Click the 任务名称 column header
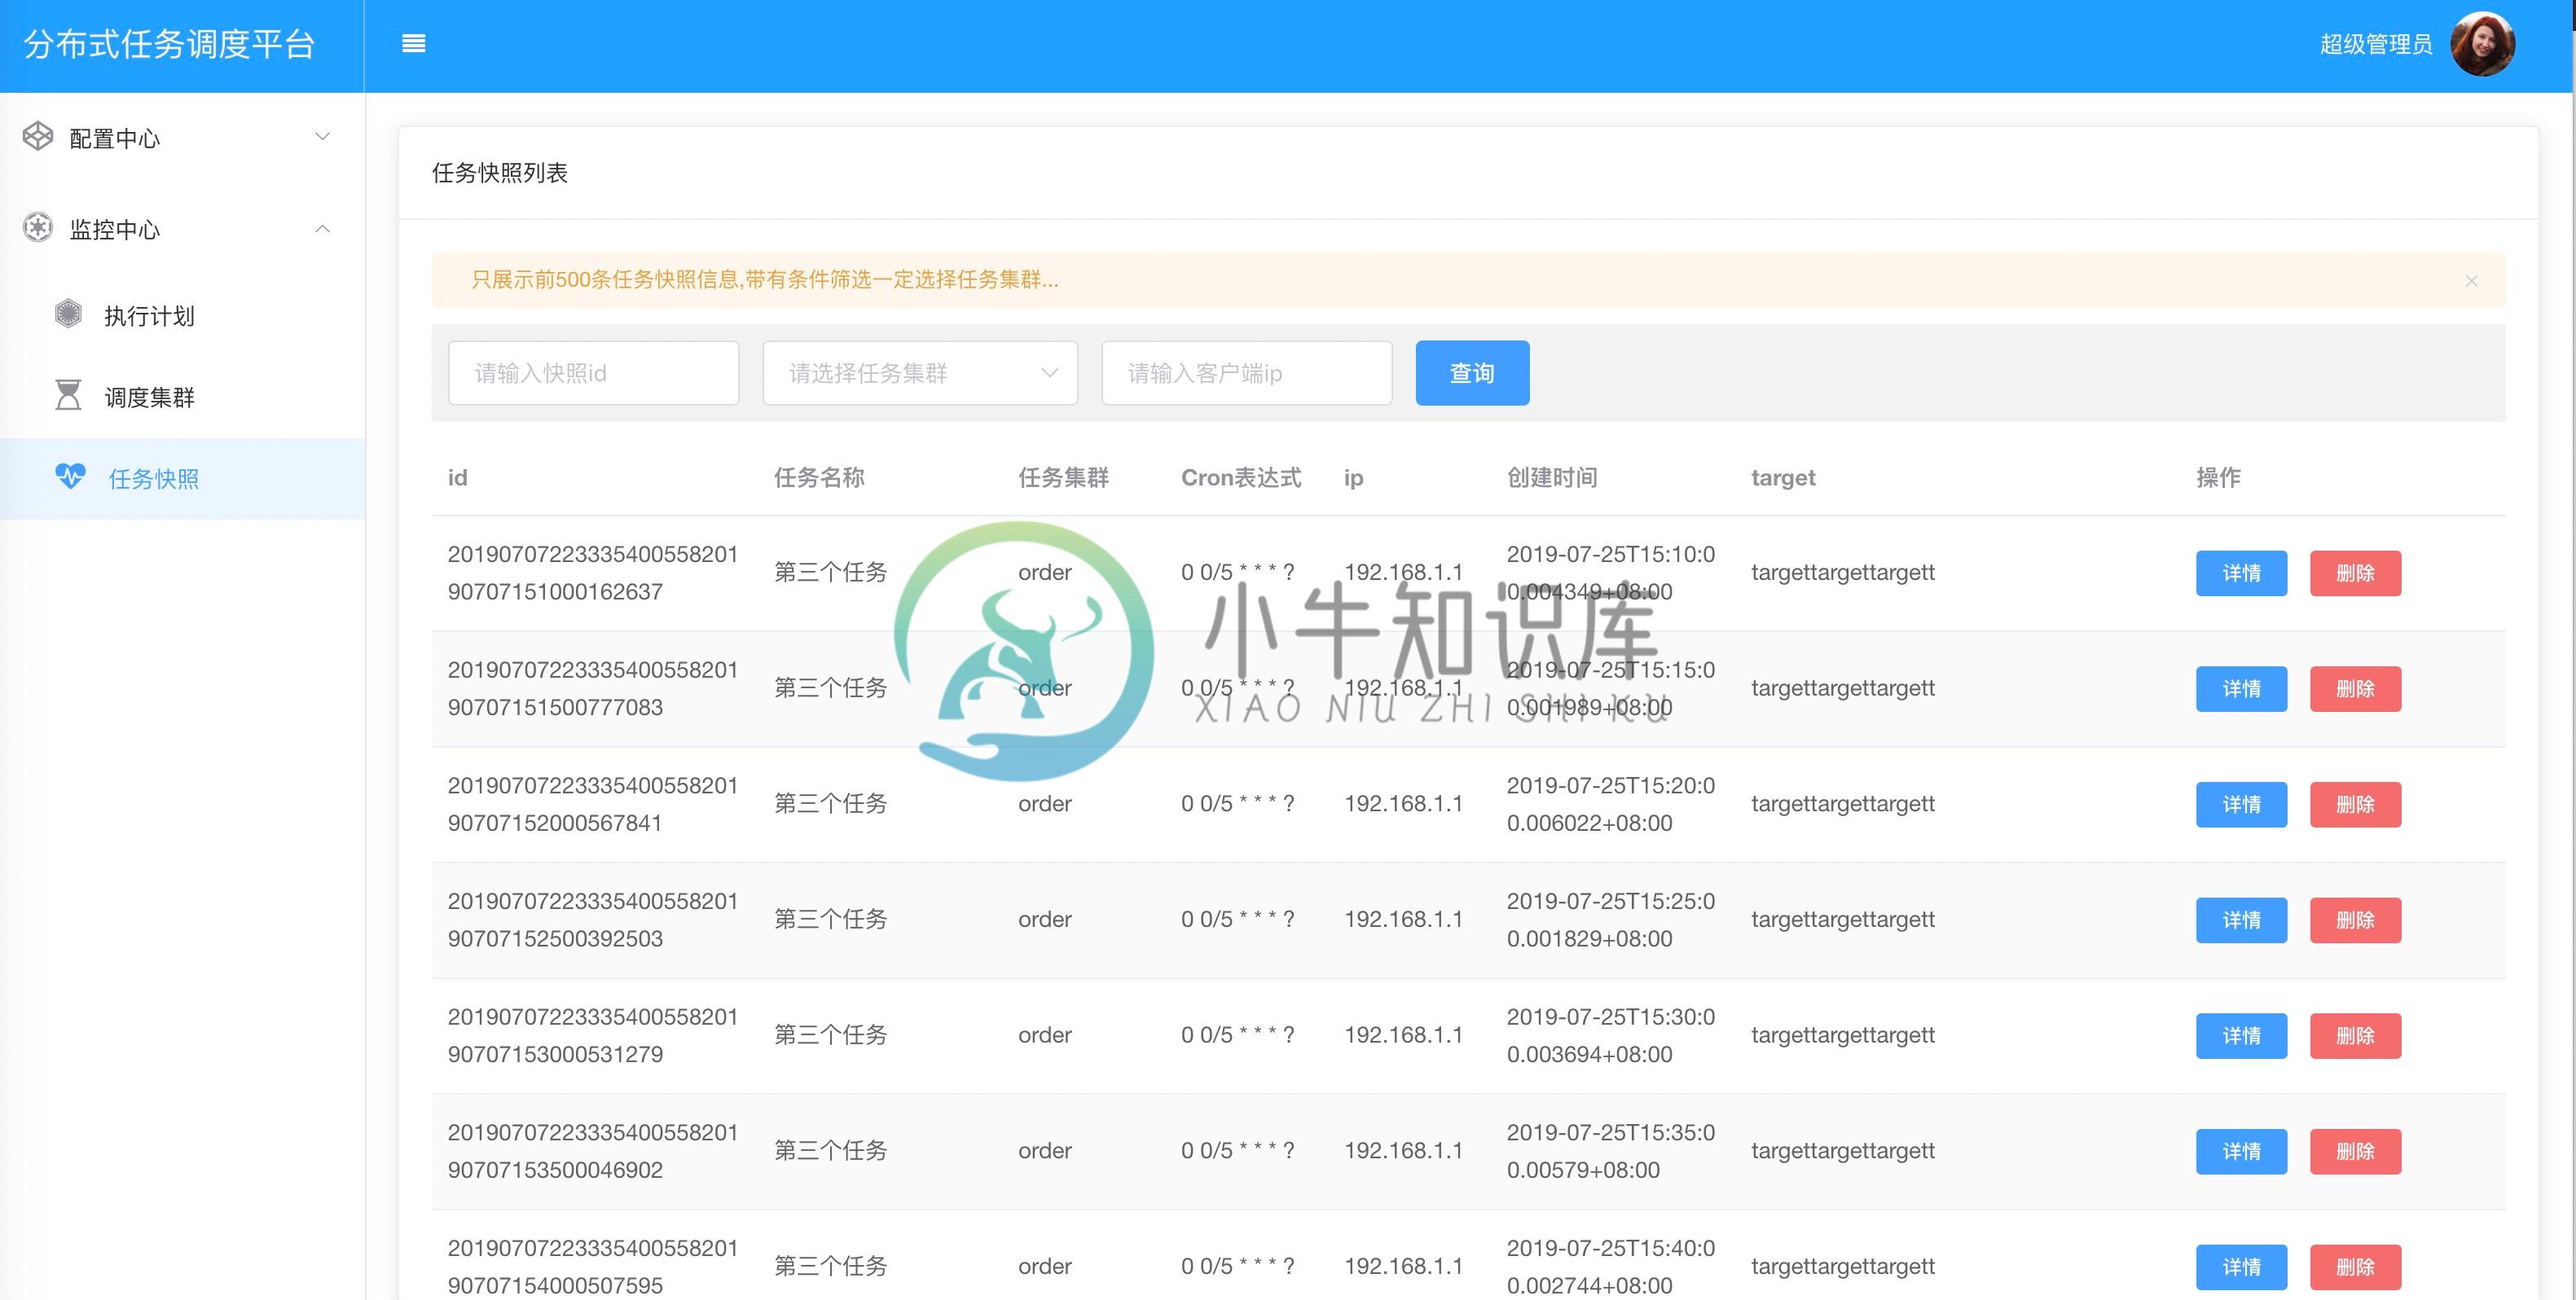 [819, 478]
